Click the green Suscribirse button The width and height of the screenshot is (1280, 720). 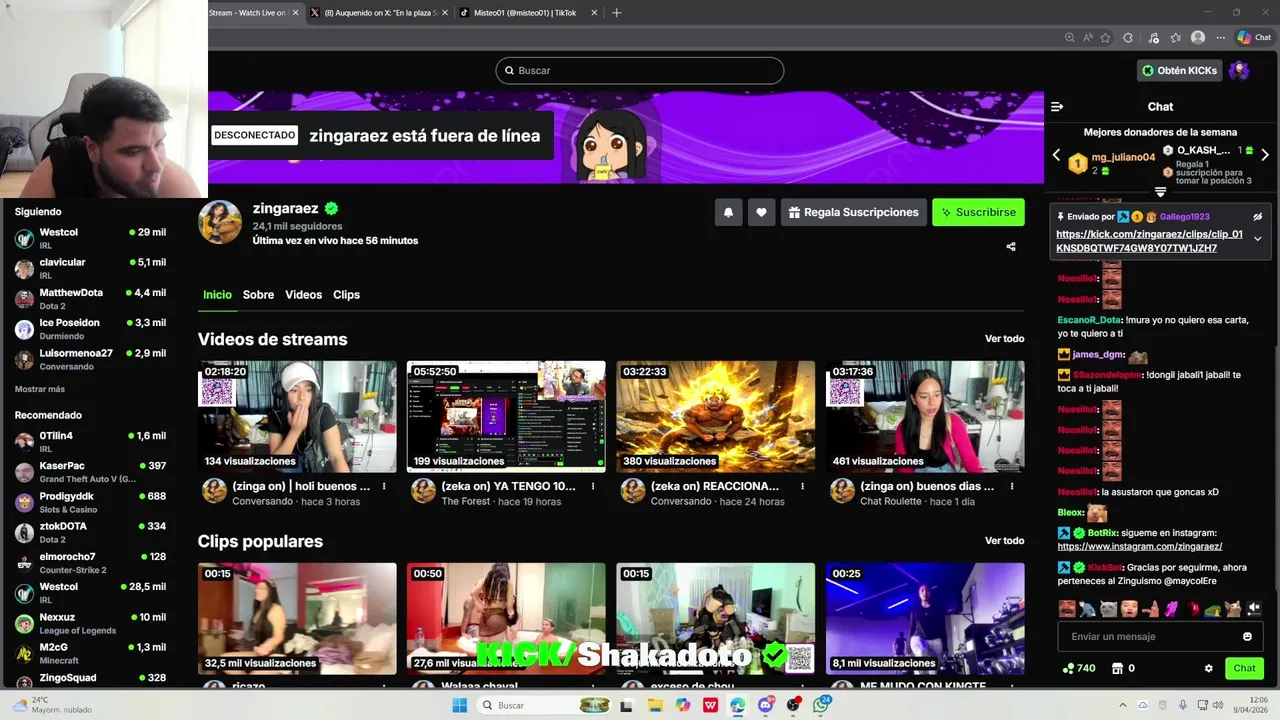978,212
